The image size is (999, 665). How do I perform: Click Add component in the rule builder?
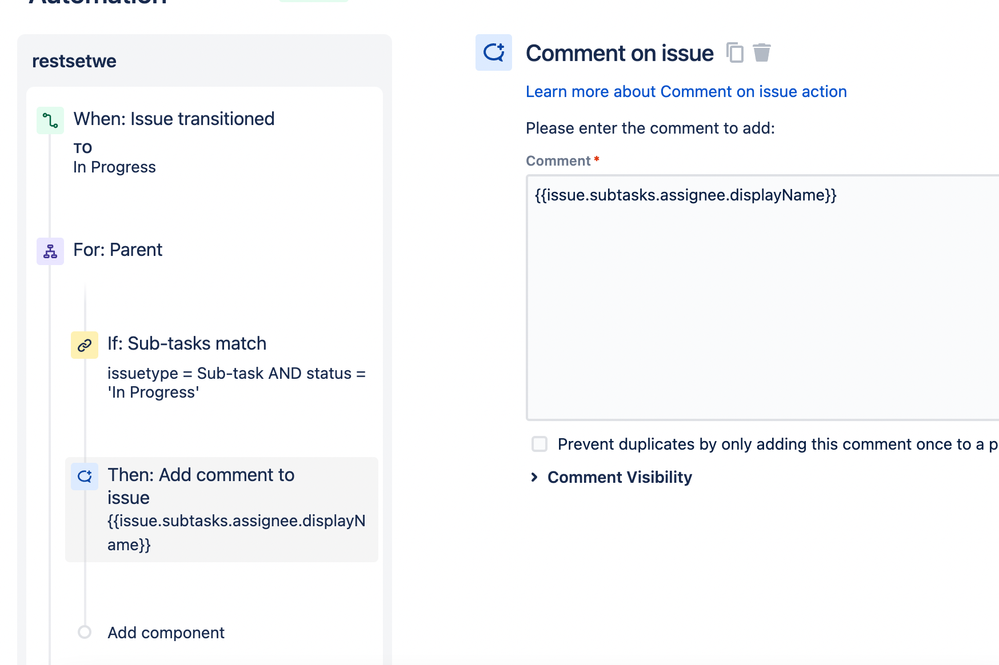coord(166,632)
